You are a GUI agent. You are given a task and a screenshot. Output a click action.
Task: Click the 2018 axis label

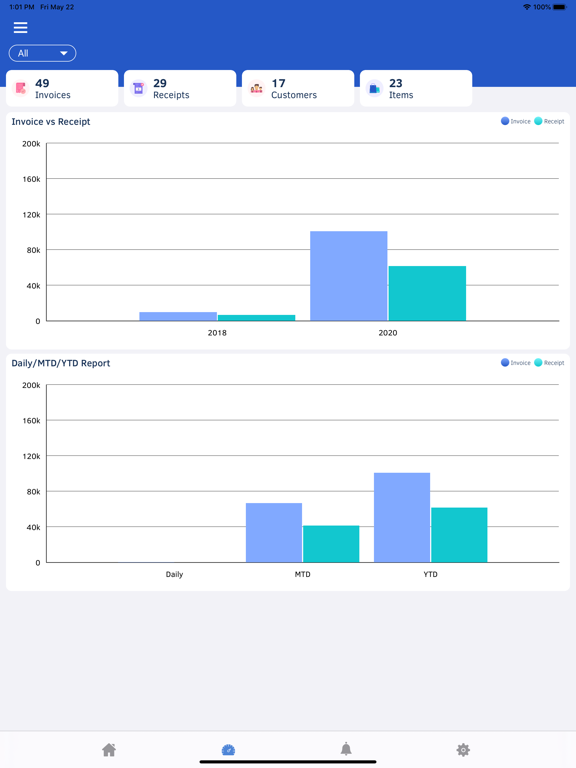[217, 333]
